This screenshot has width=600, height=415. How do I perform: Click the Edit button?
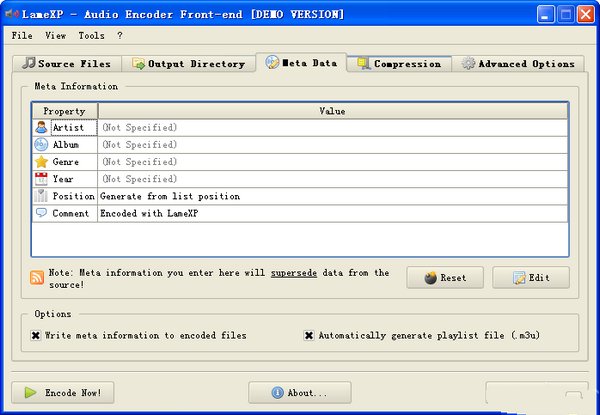531,278
